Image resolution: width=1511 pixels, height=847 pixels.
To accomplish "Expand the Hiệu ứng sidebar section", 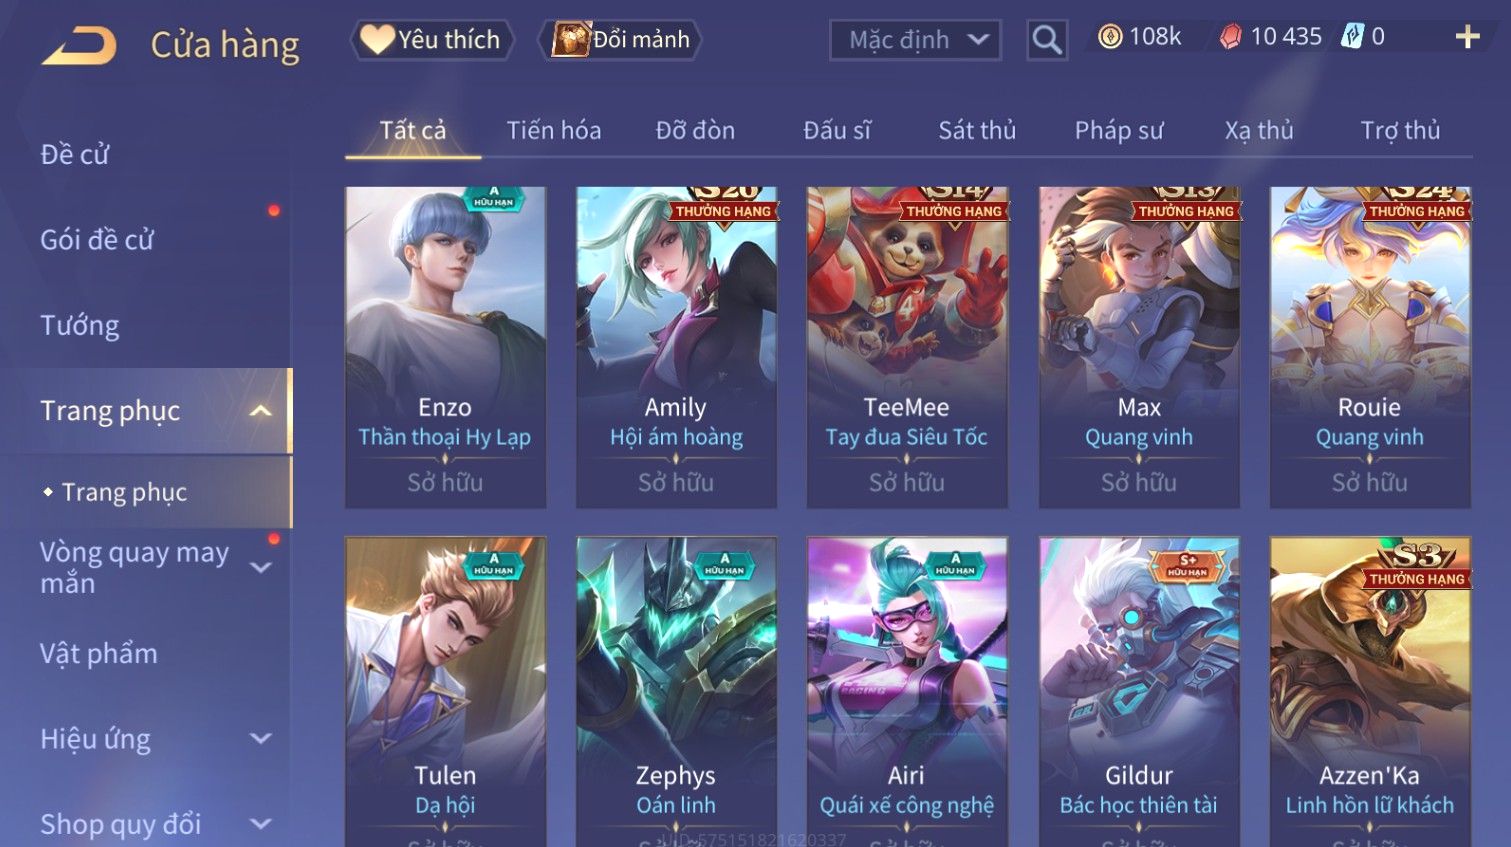I will (x=260, y=738).
